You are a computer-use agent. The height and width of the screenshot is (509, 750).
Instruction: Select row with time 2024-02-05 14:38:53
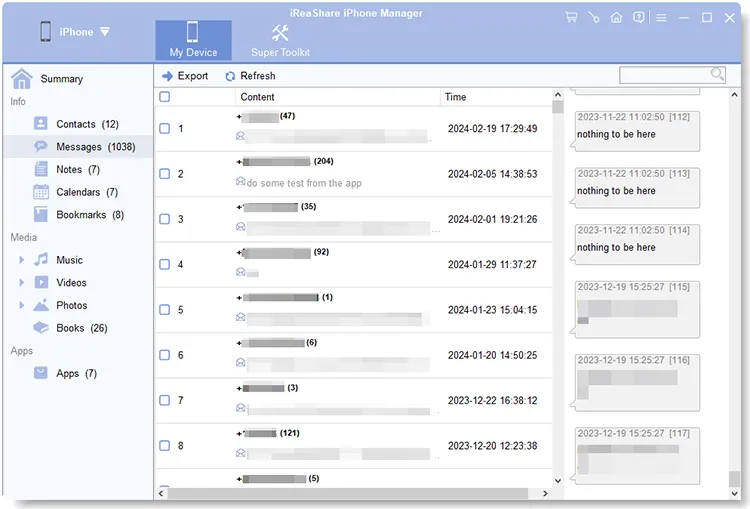[x=353, y=174]
